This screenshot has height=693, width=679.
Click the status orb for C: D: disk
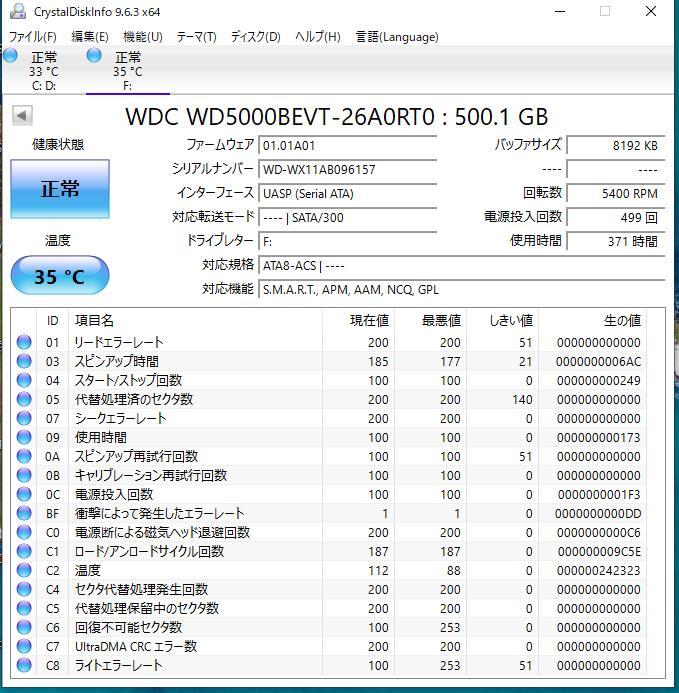pos(10,56)
